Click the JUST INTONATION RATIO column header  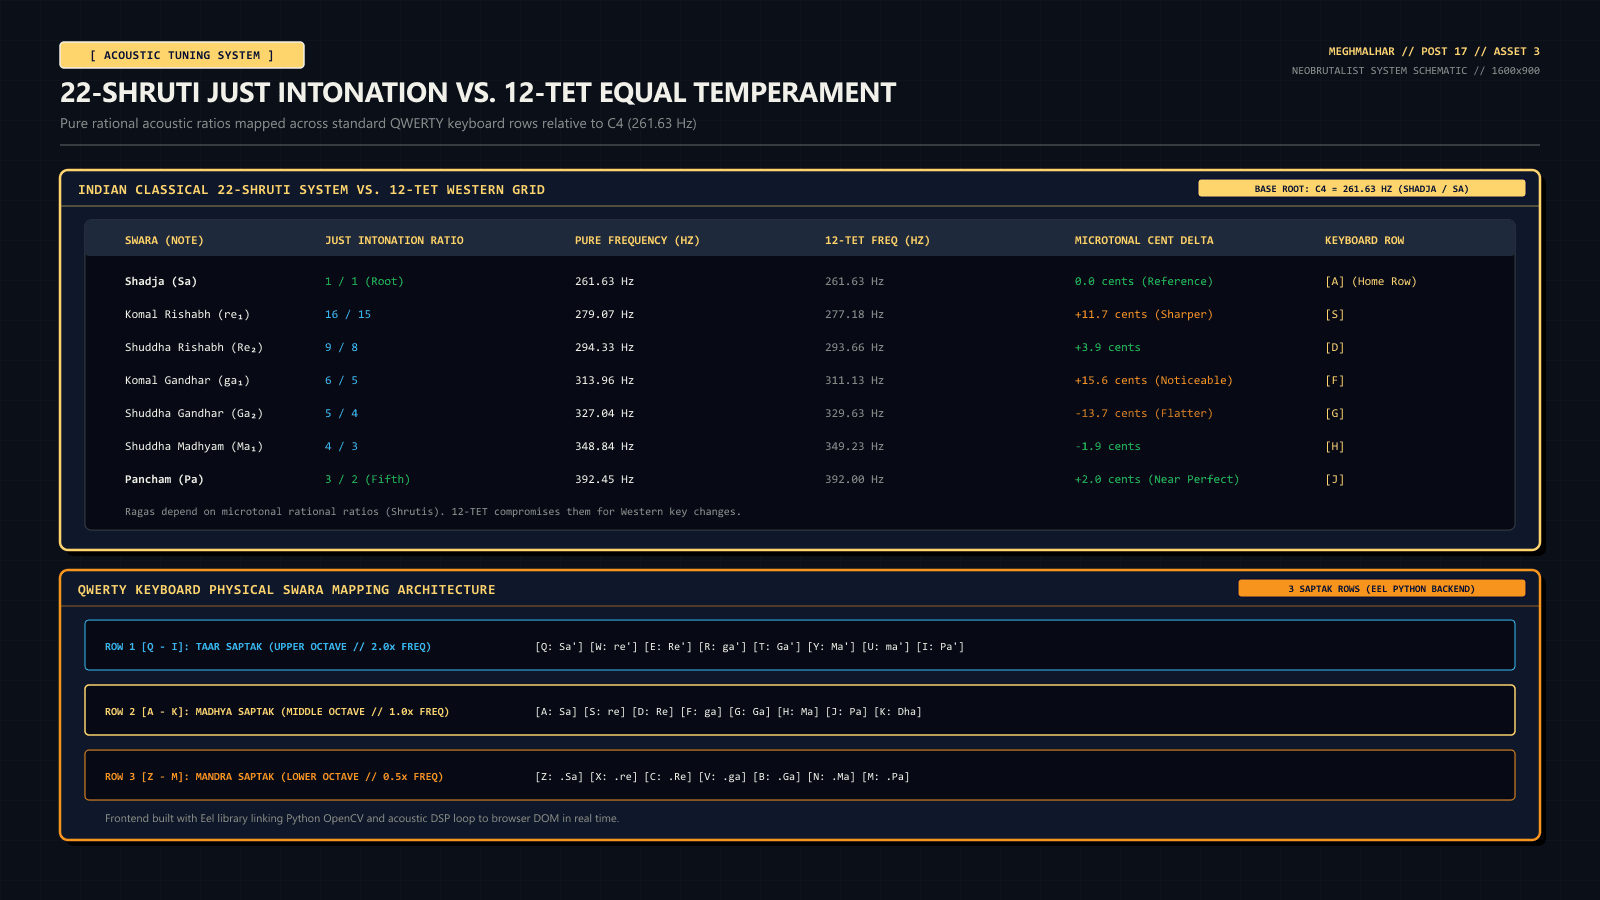click(394, 240)
